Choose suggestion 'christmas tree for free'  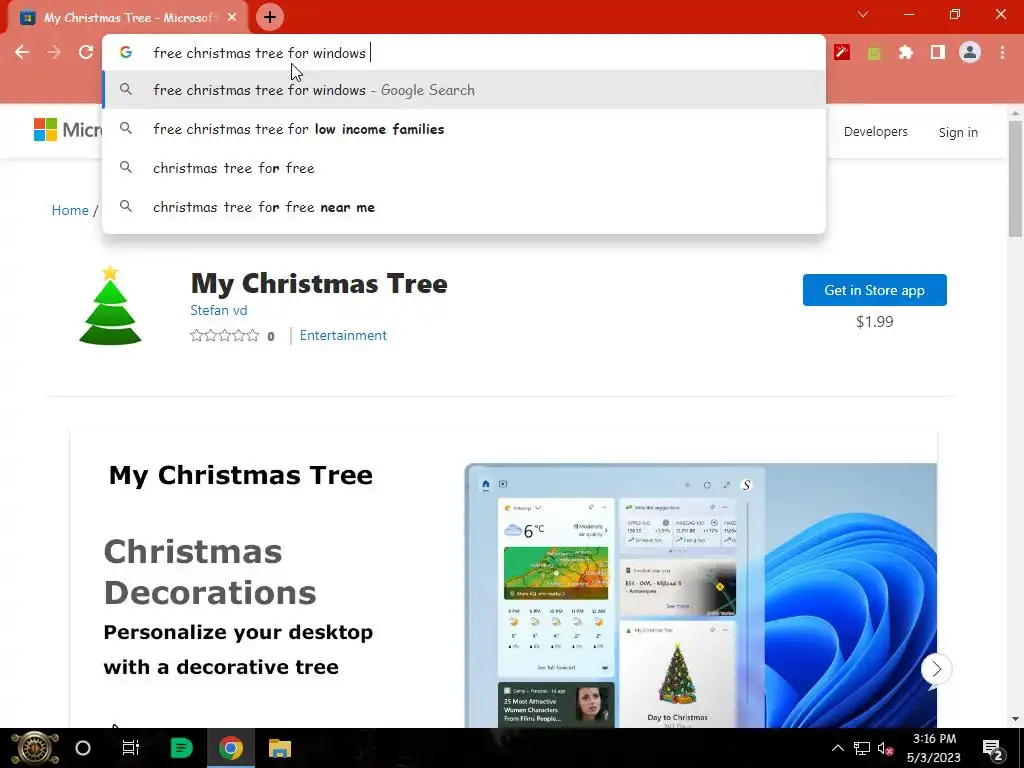(464, 168)
